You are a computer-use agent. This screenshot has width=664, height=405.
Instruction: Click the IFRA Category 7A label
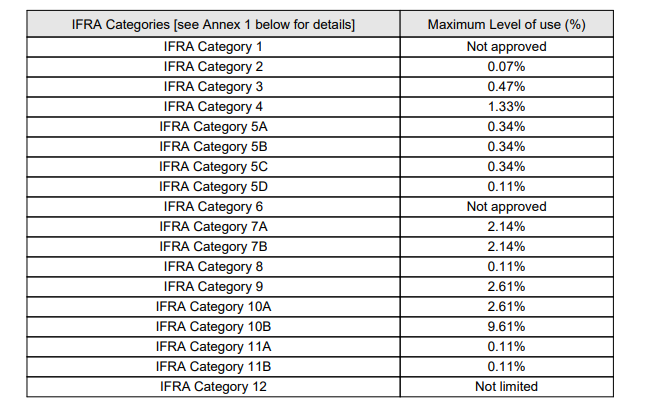[213, 226]
